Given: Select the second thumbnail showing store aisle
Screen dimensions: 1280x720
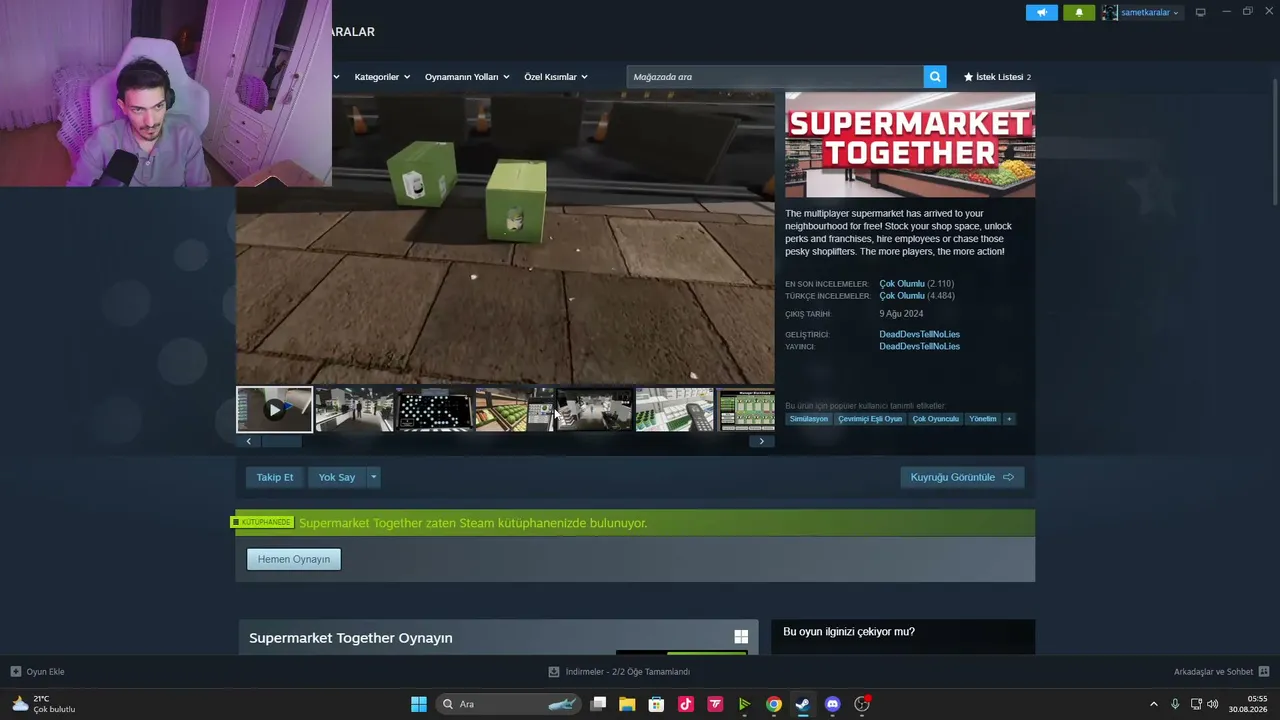Looking at the screenshot, I should pyautogui.click(x=354, y=410).
